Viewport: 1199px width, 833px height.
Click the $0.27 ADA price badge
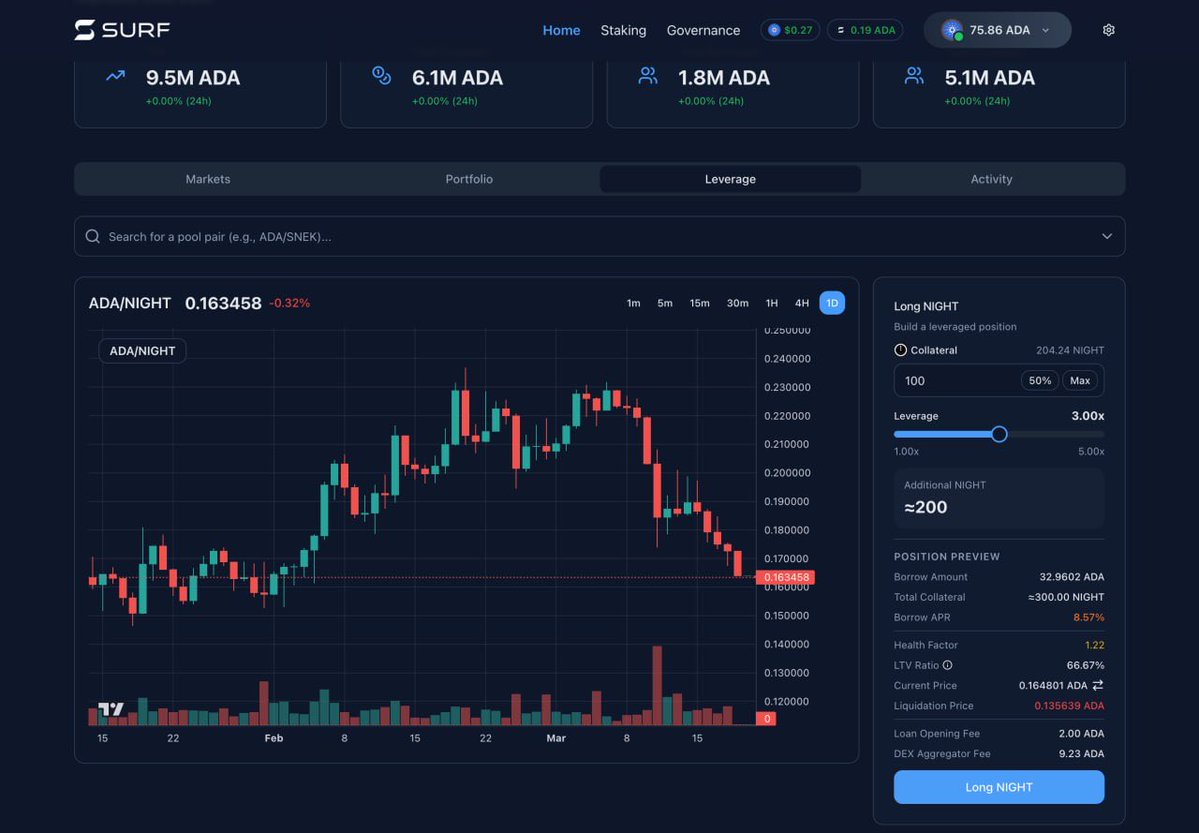click(790, 30)
